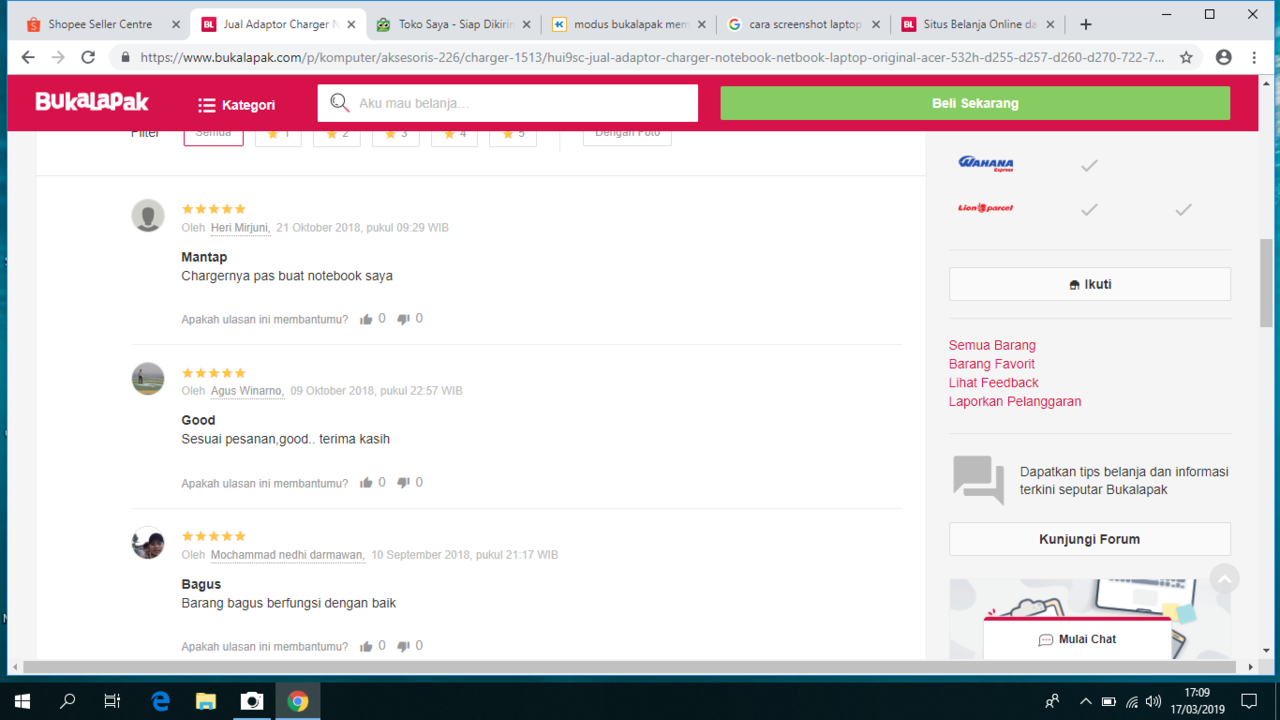Click reviewer name Heri Mirjuni
Image resolution: width=1280 pixels, height=720 pixels.
(x=240, y=228)
